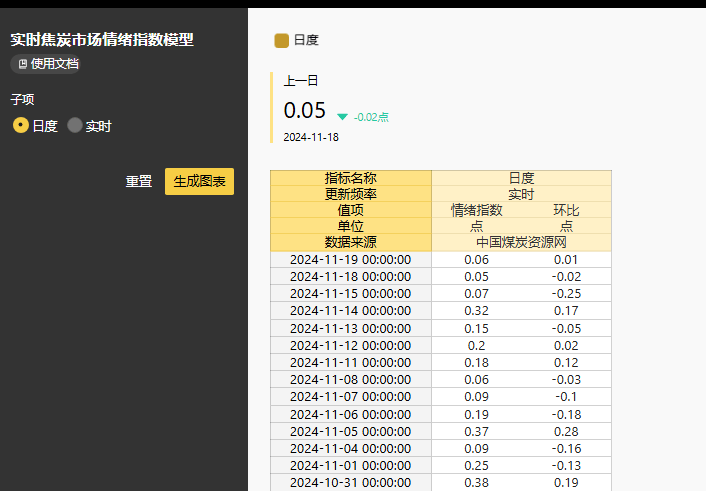706x491 pixels.
Task: Click the 数据来源 header row label
Action: [x=350, y=242]
